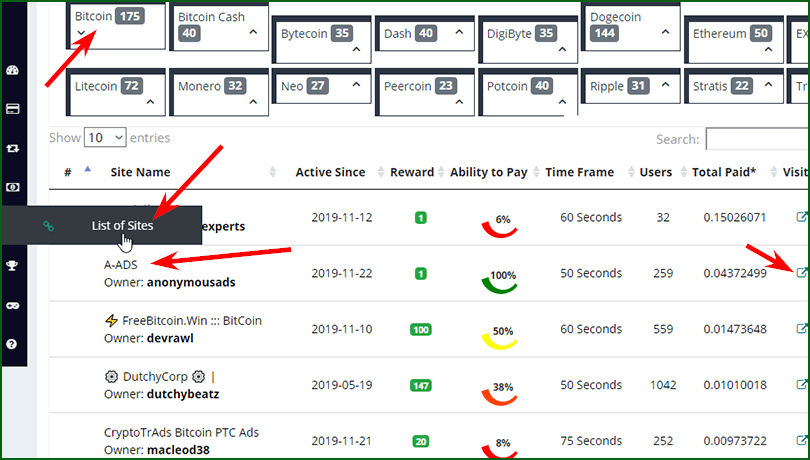Collapse the Bitcoin 175 panel chevron

(x=81, y=33)
